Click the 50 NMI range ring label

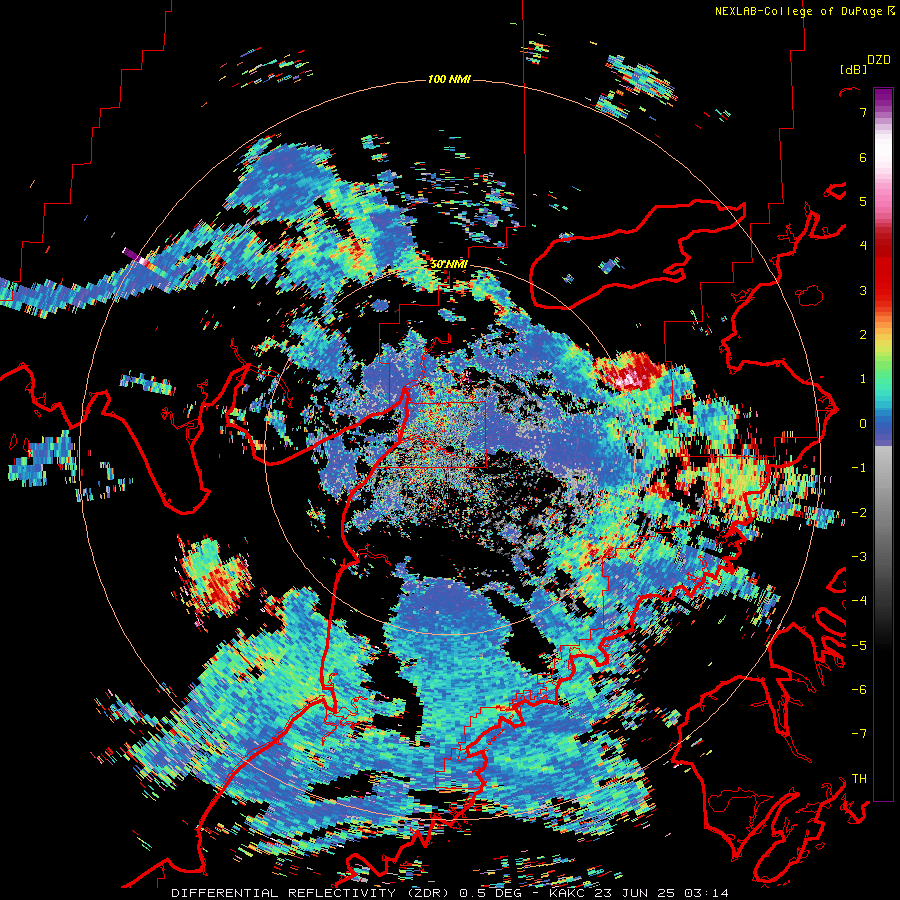(449, 265)
